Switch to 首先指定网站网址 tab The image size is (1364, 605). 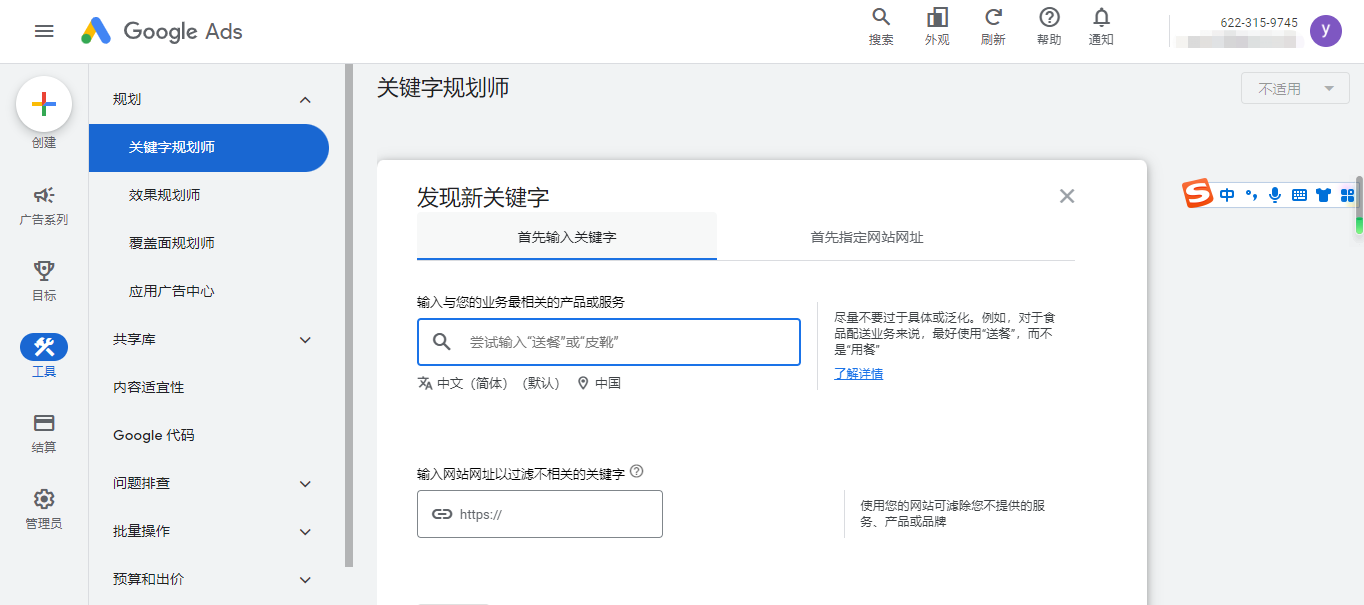pyautogui.click(x=867, y=237)
